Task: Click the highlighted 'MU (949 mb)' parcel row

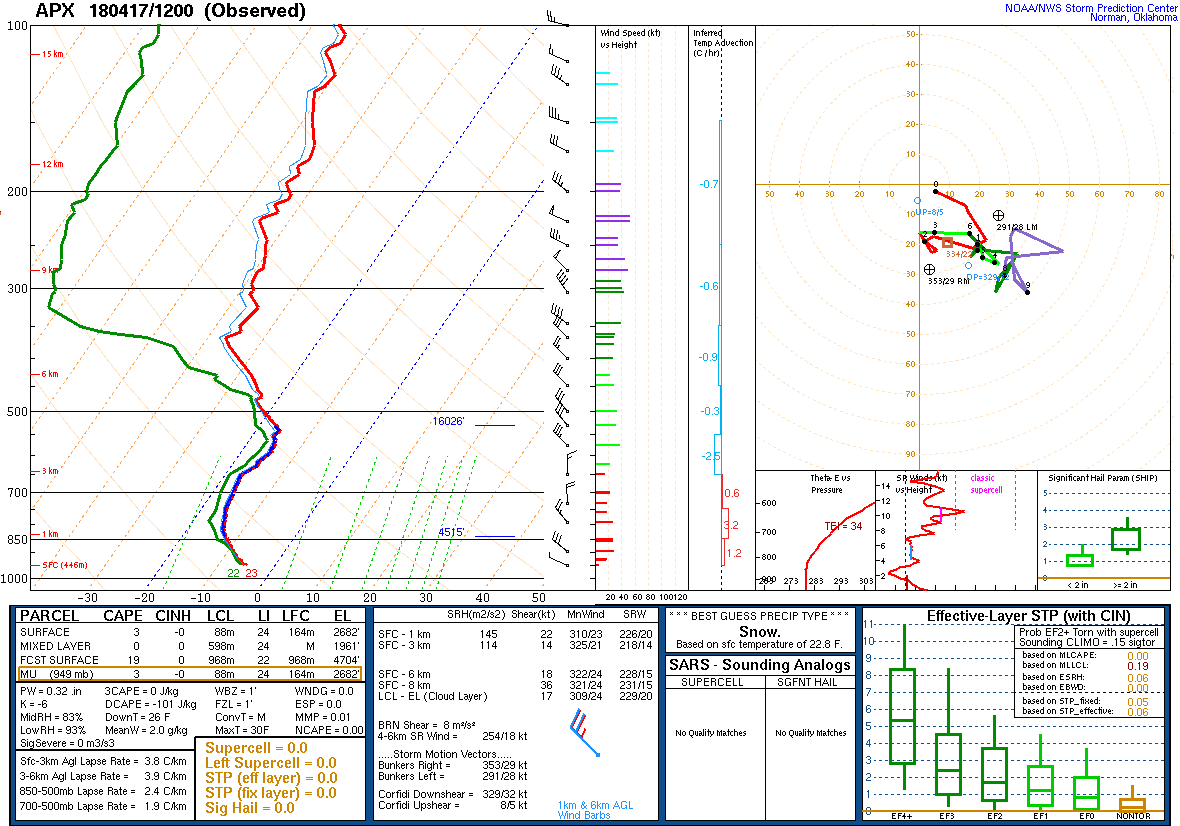Action: [189, 674]
